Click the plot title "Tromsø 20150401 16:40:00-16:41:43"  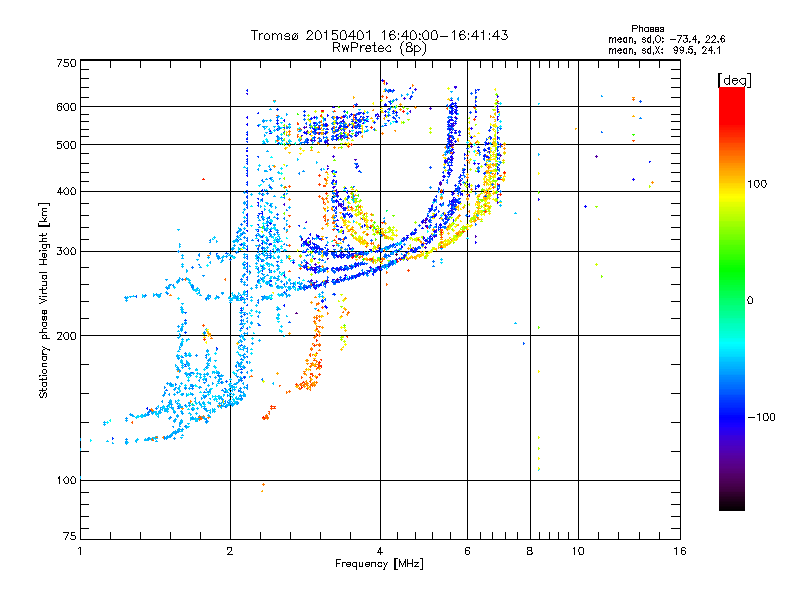pos(379,35)
